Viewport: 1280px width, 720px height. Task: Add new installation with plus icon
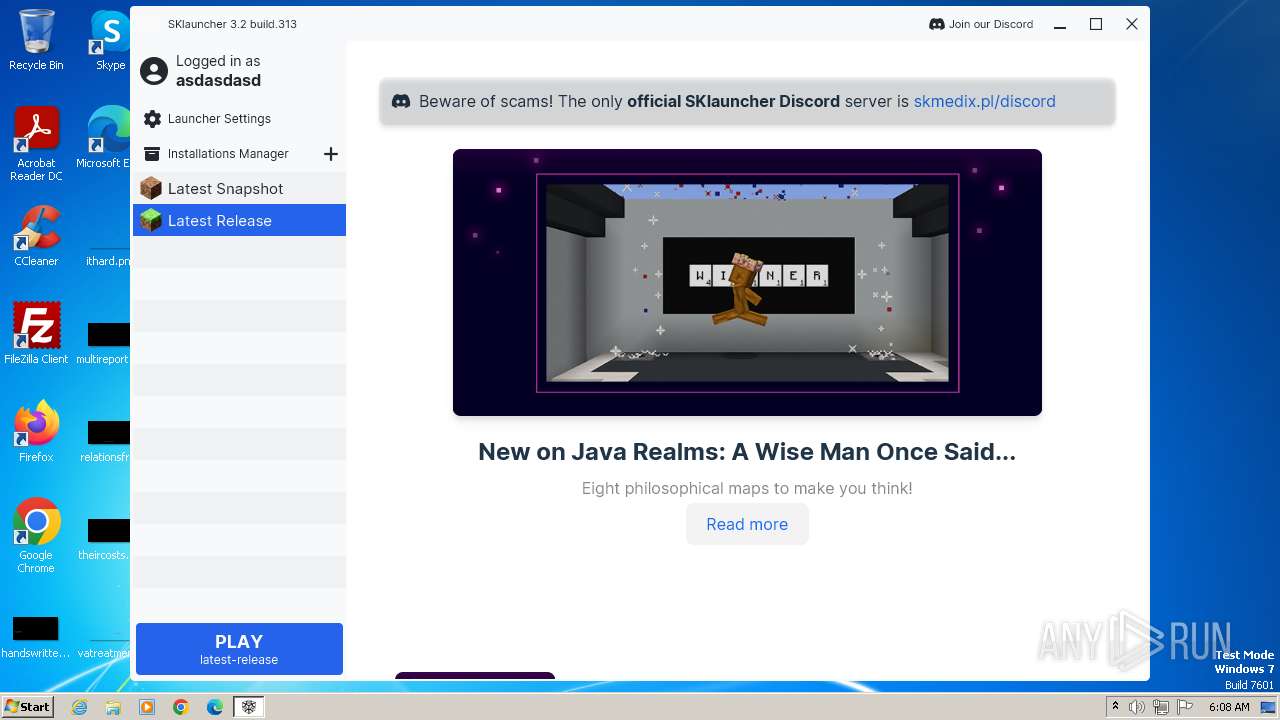click(331, 153)
